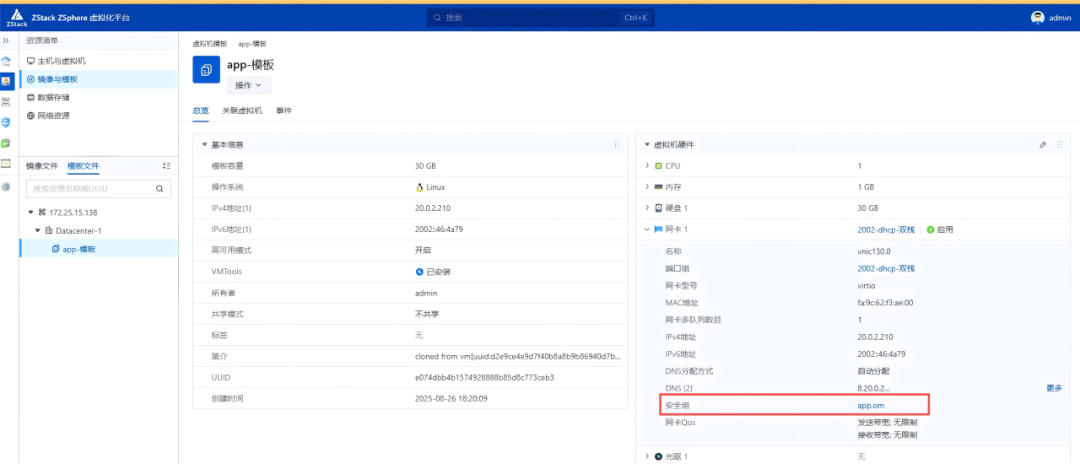Click the vnic130.0 name value

[874, 252]
